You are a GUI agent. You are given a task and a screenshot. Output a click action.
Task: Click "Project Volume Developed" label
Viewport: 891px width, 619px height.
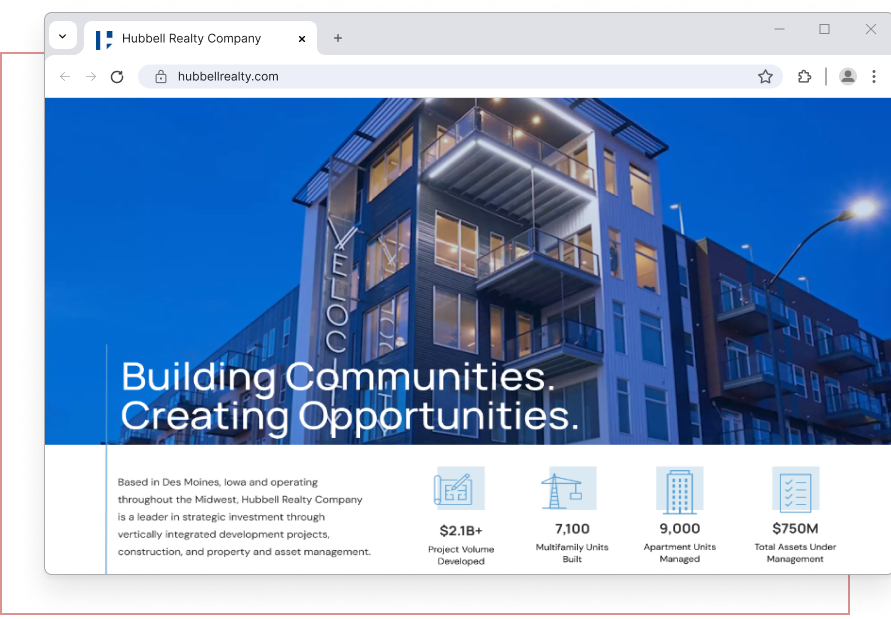[461, 555]
